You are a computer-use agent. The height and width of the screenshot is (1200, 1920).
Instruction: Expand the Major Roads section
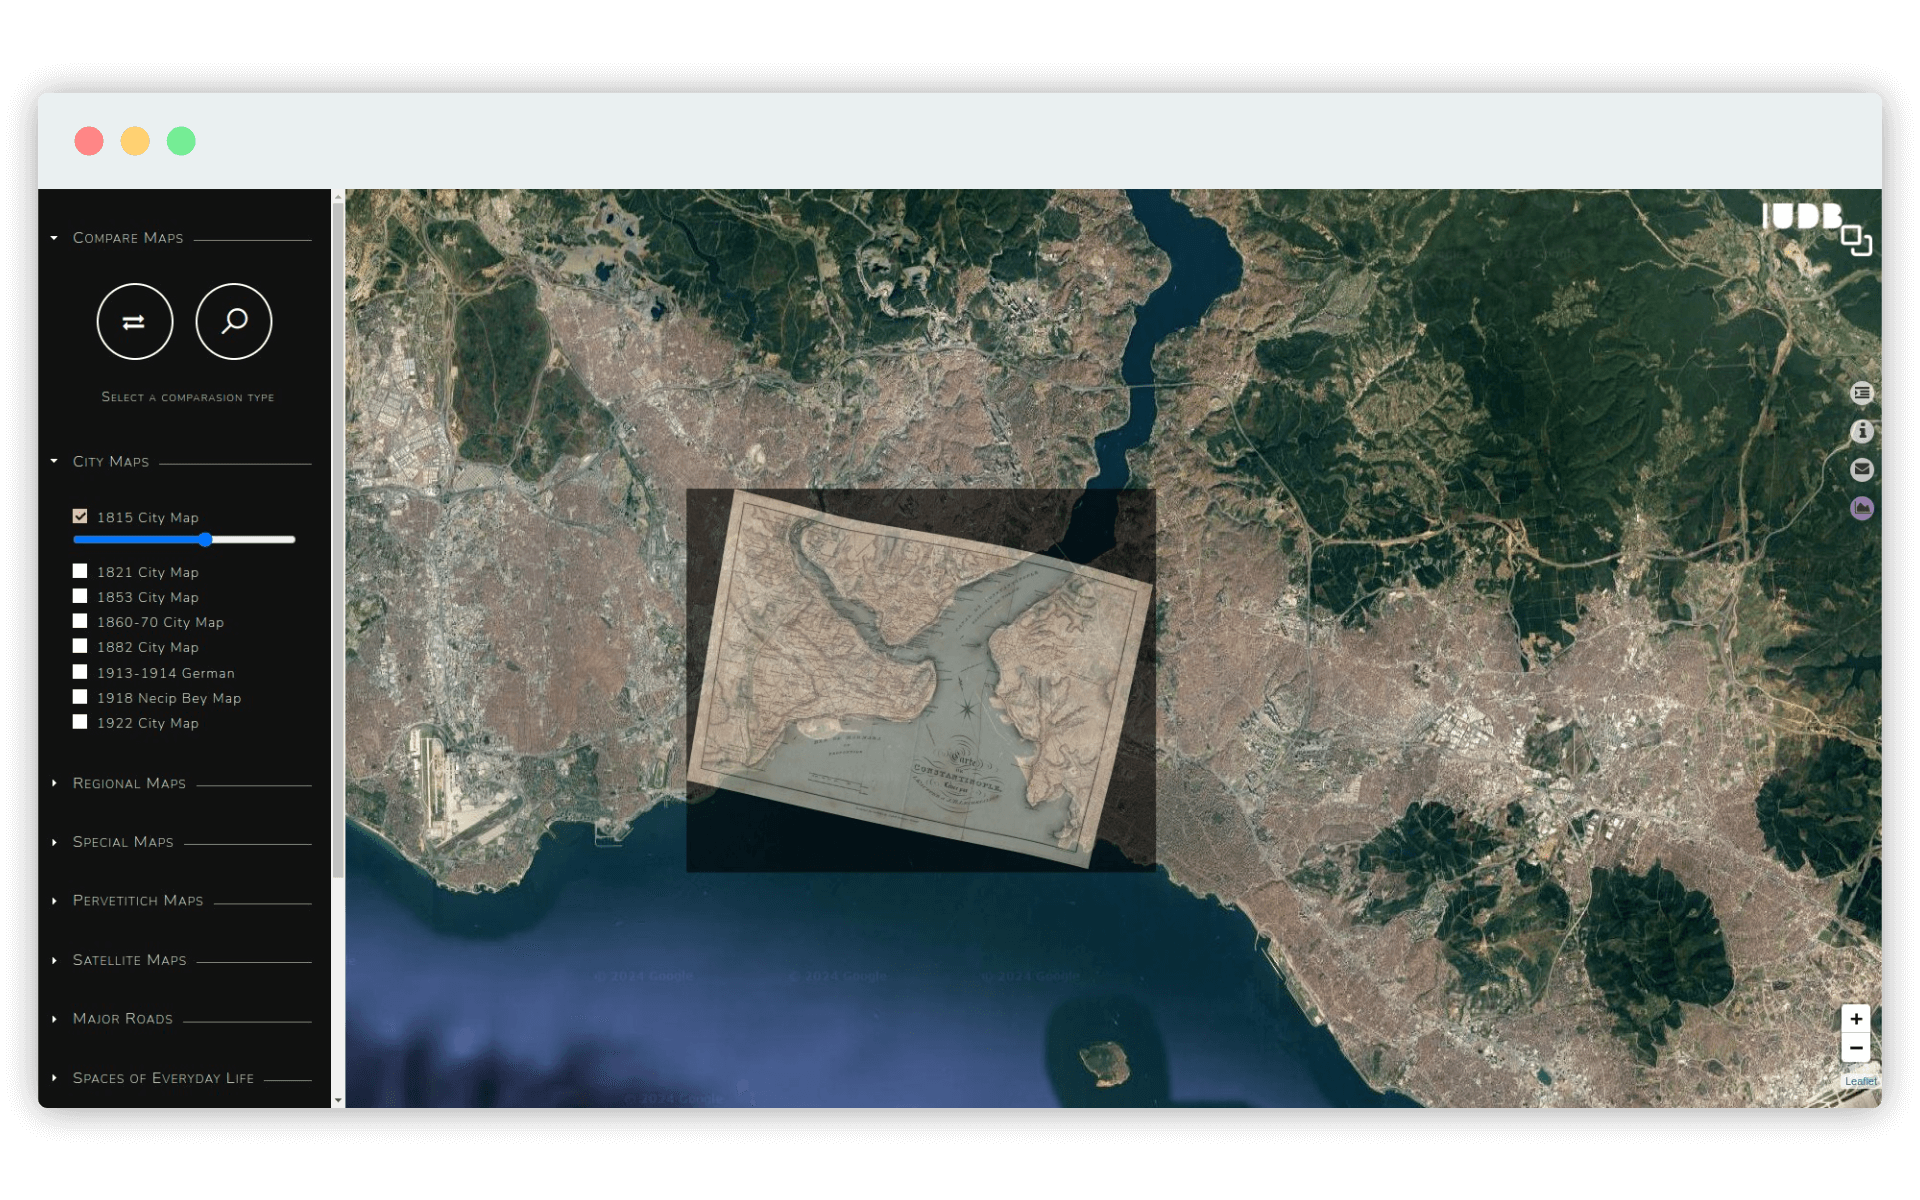point(122,1019)
